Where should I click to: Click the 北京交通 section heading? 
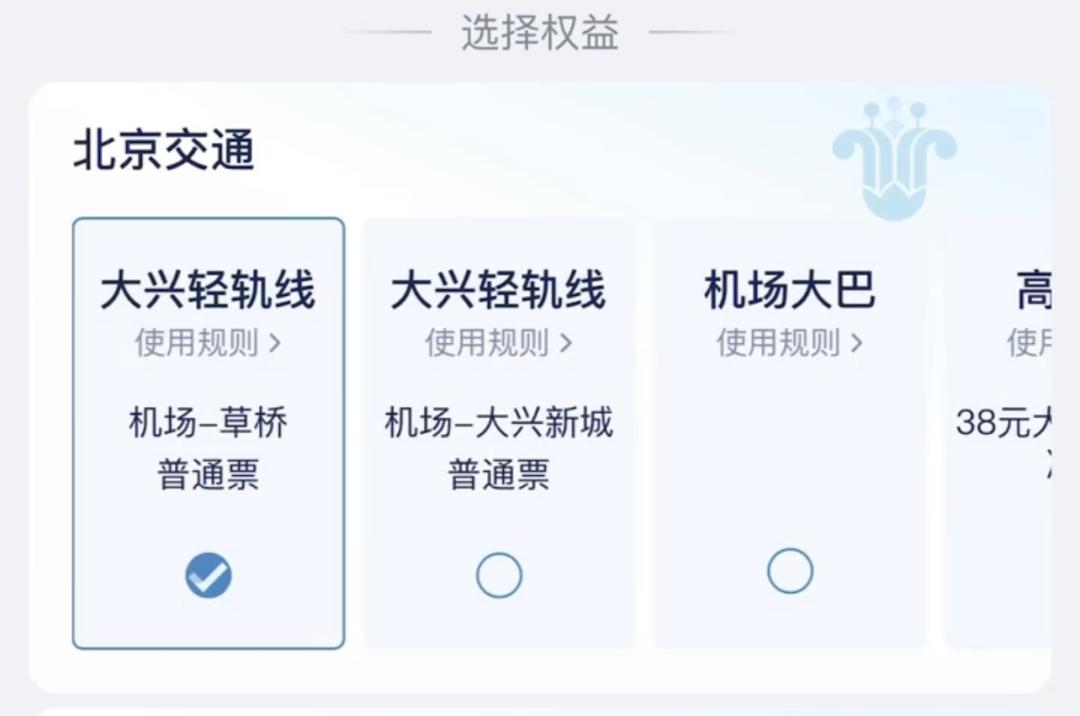(x=164, y=152)
